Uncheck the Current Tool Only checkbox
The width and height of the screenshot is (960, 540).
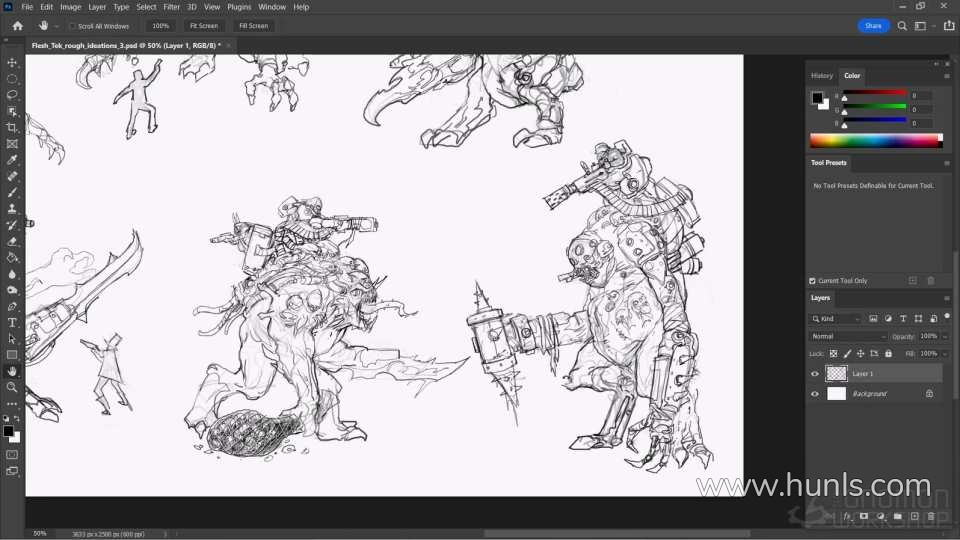pos(812,281)
